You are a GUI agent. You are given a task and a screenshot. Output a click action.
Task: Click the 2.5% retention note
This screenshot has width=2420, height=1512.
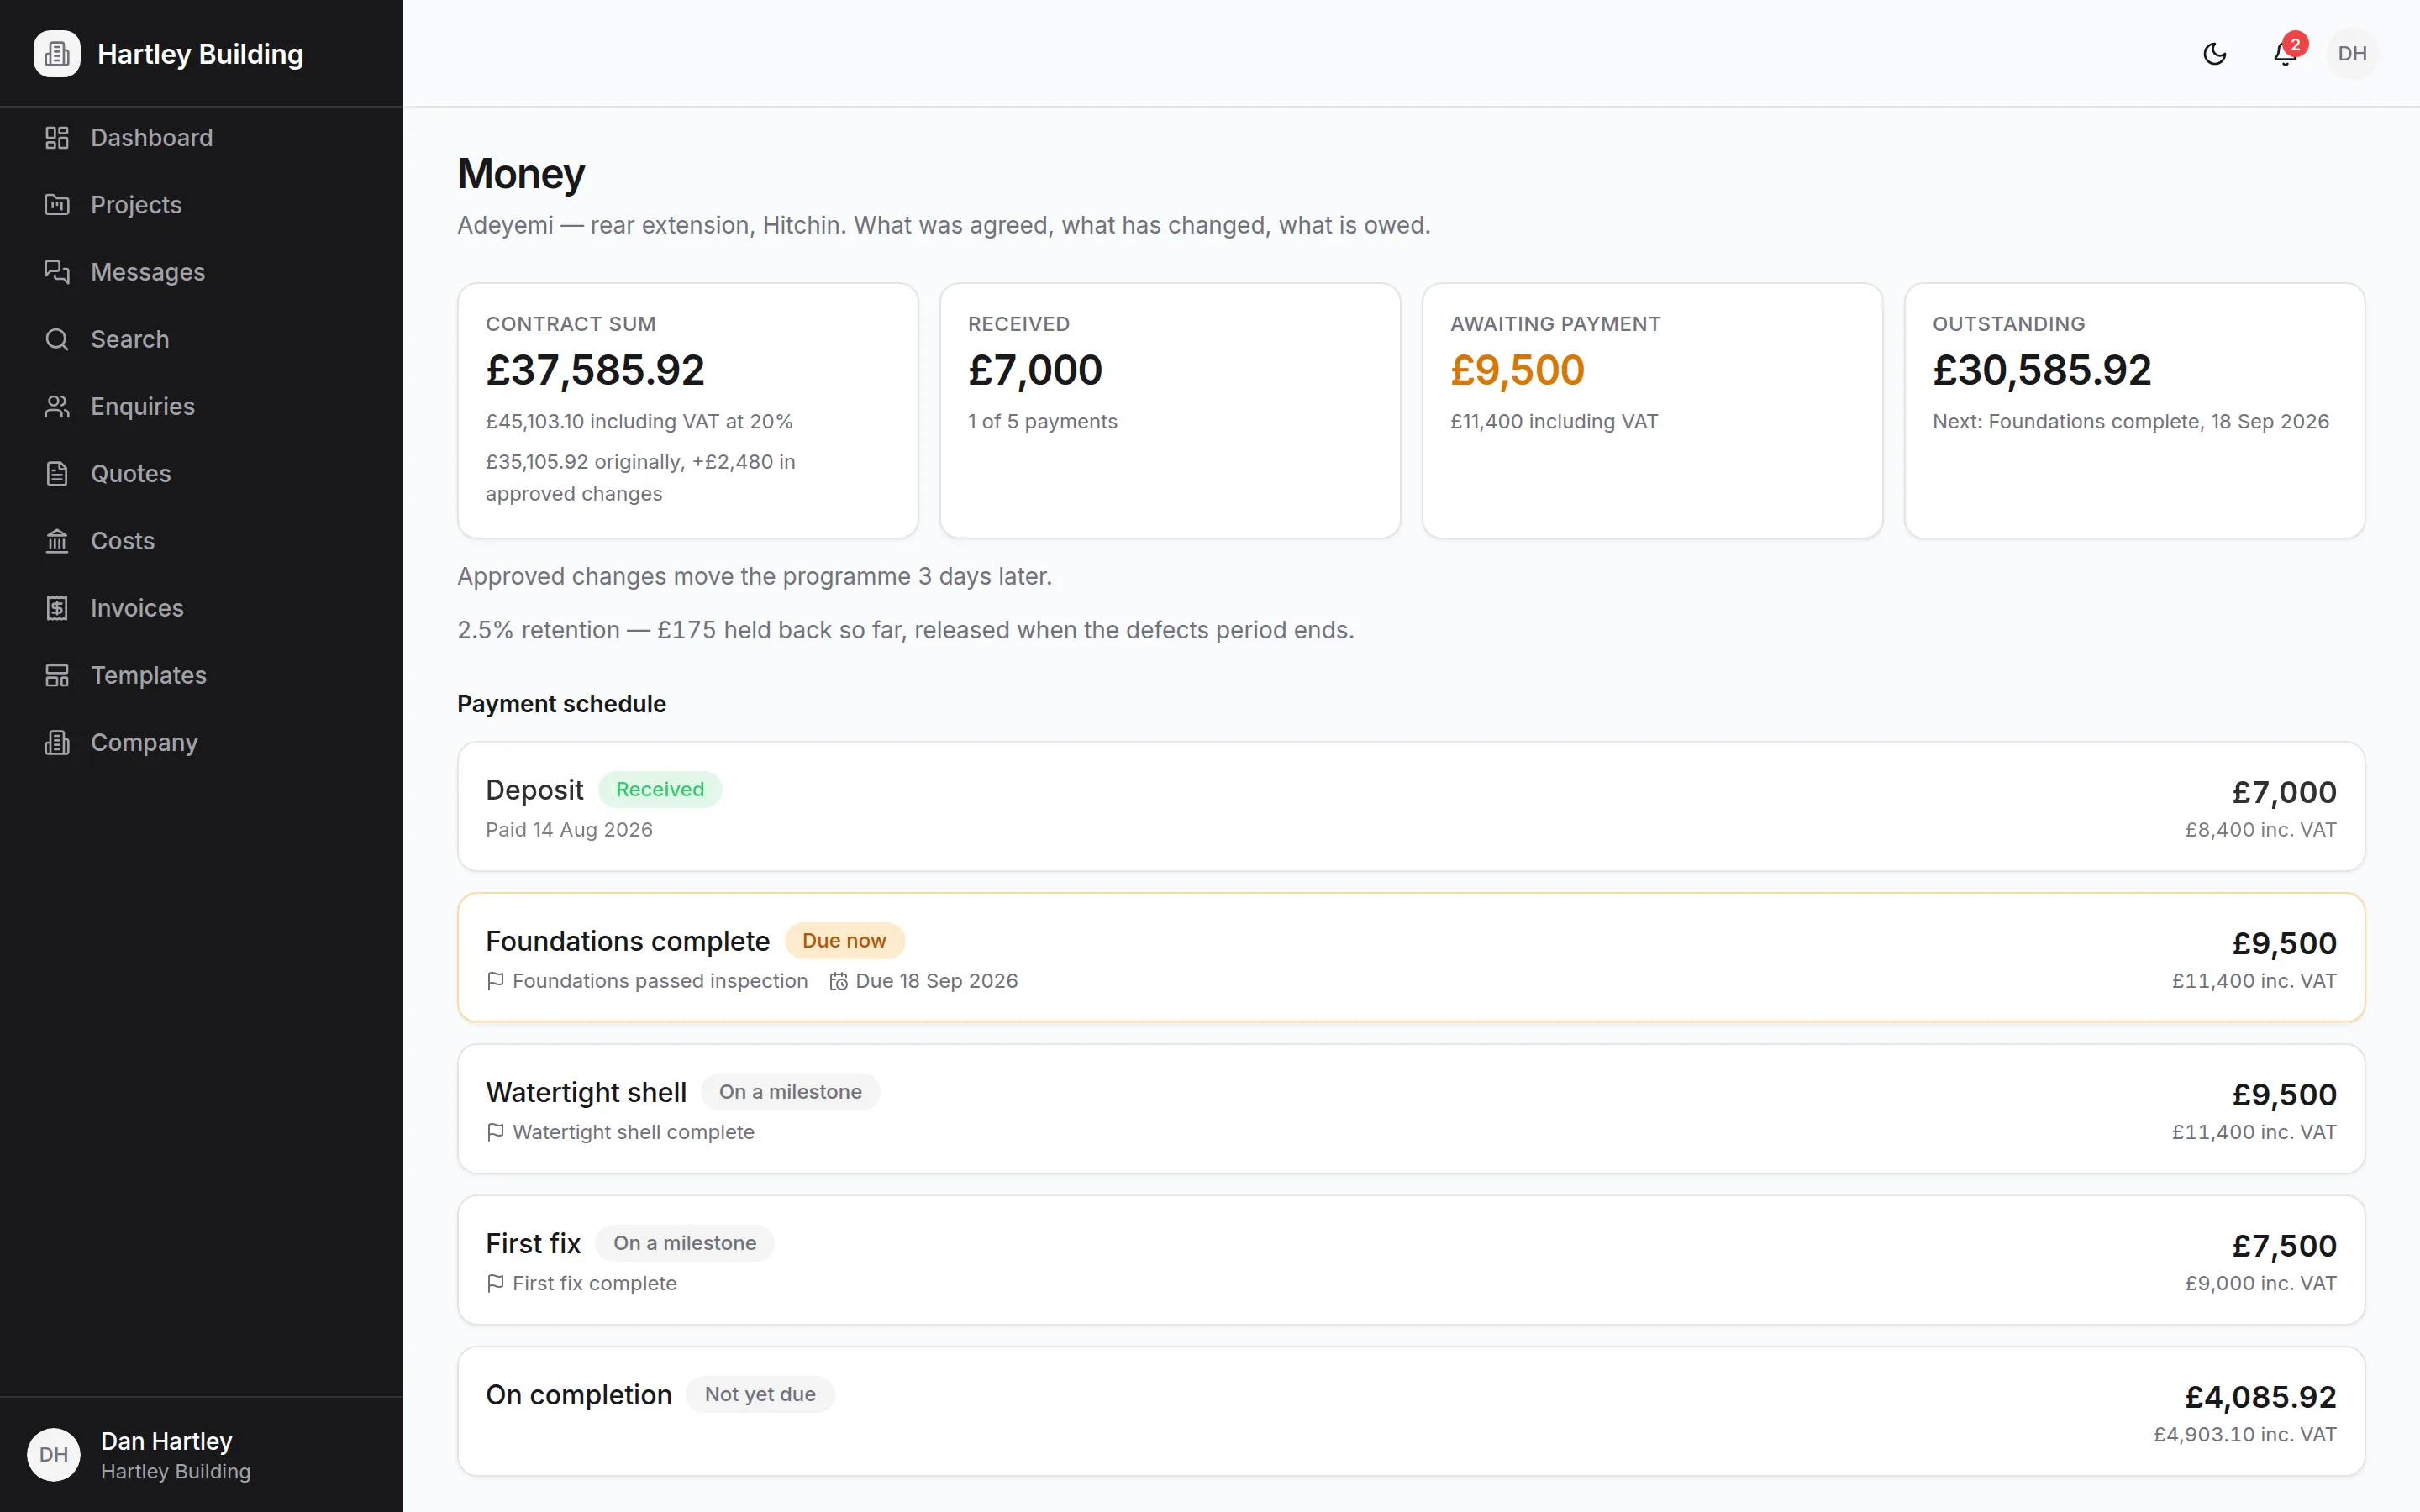pyautogui.click(x=905, y=630)
